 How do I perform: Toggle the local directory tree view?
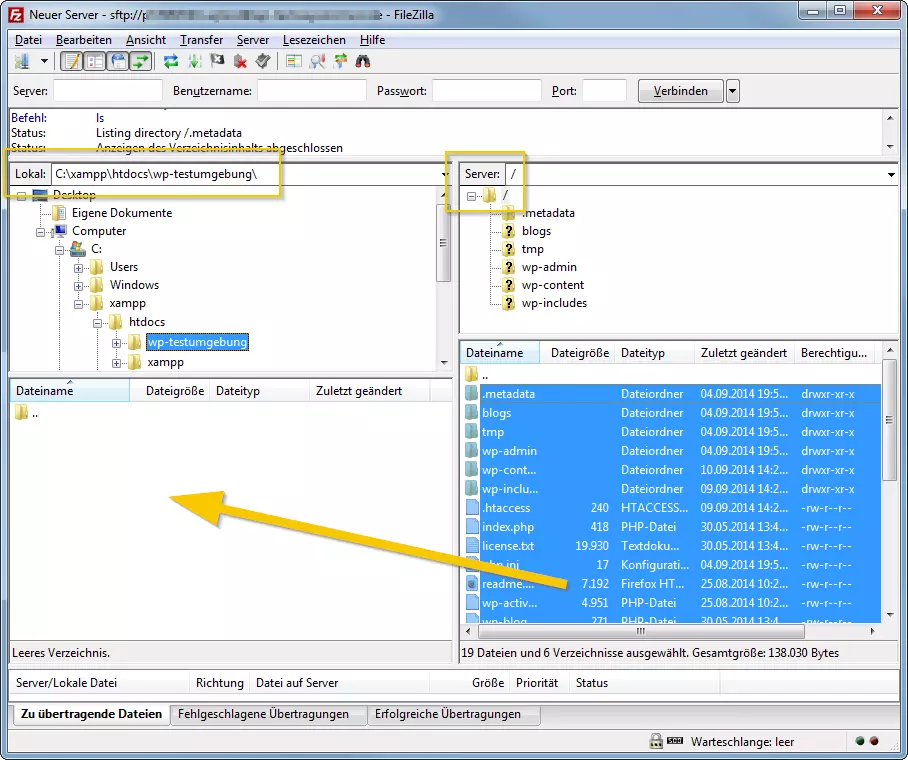click(95, 61)
